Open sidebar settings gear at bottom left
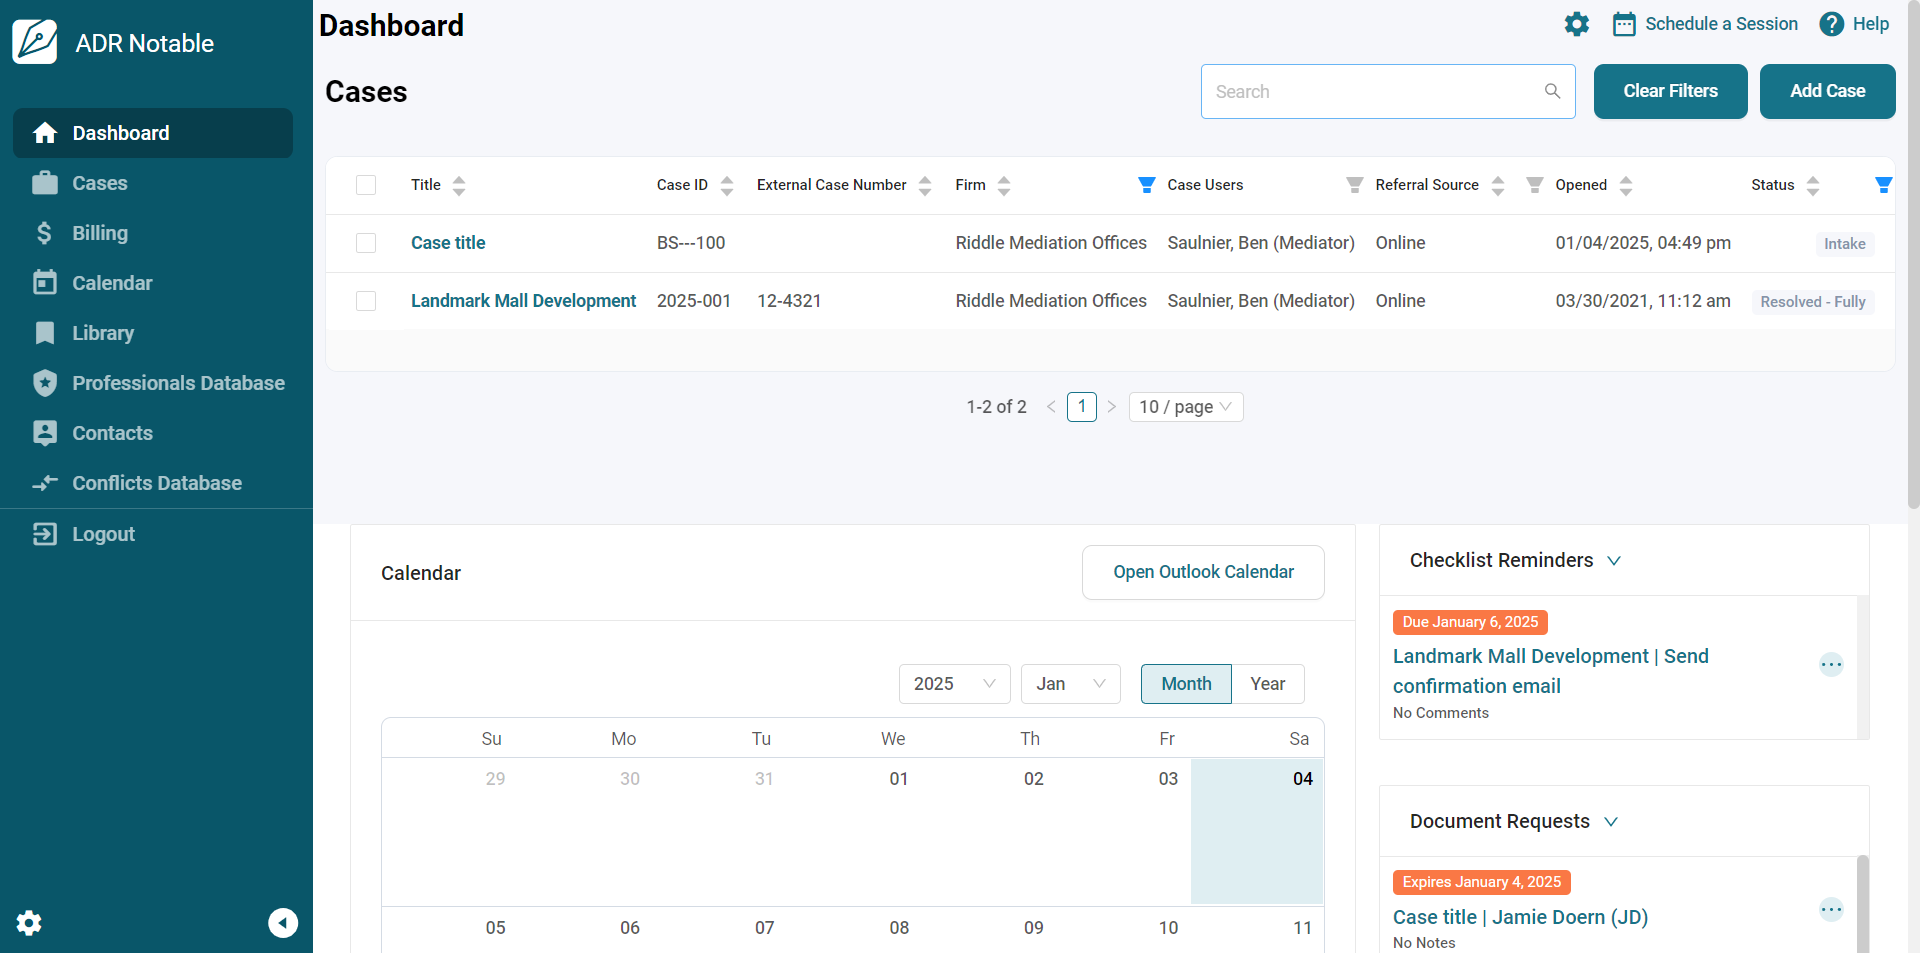The width and height of the screenshot is (1920, 953). point(29,922)
